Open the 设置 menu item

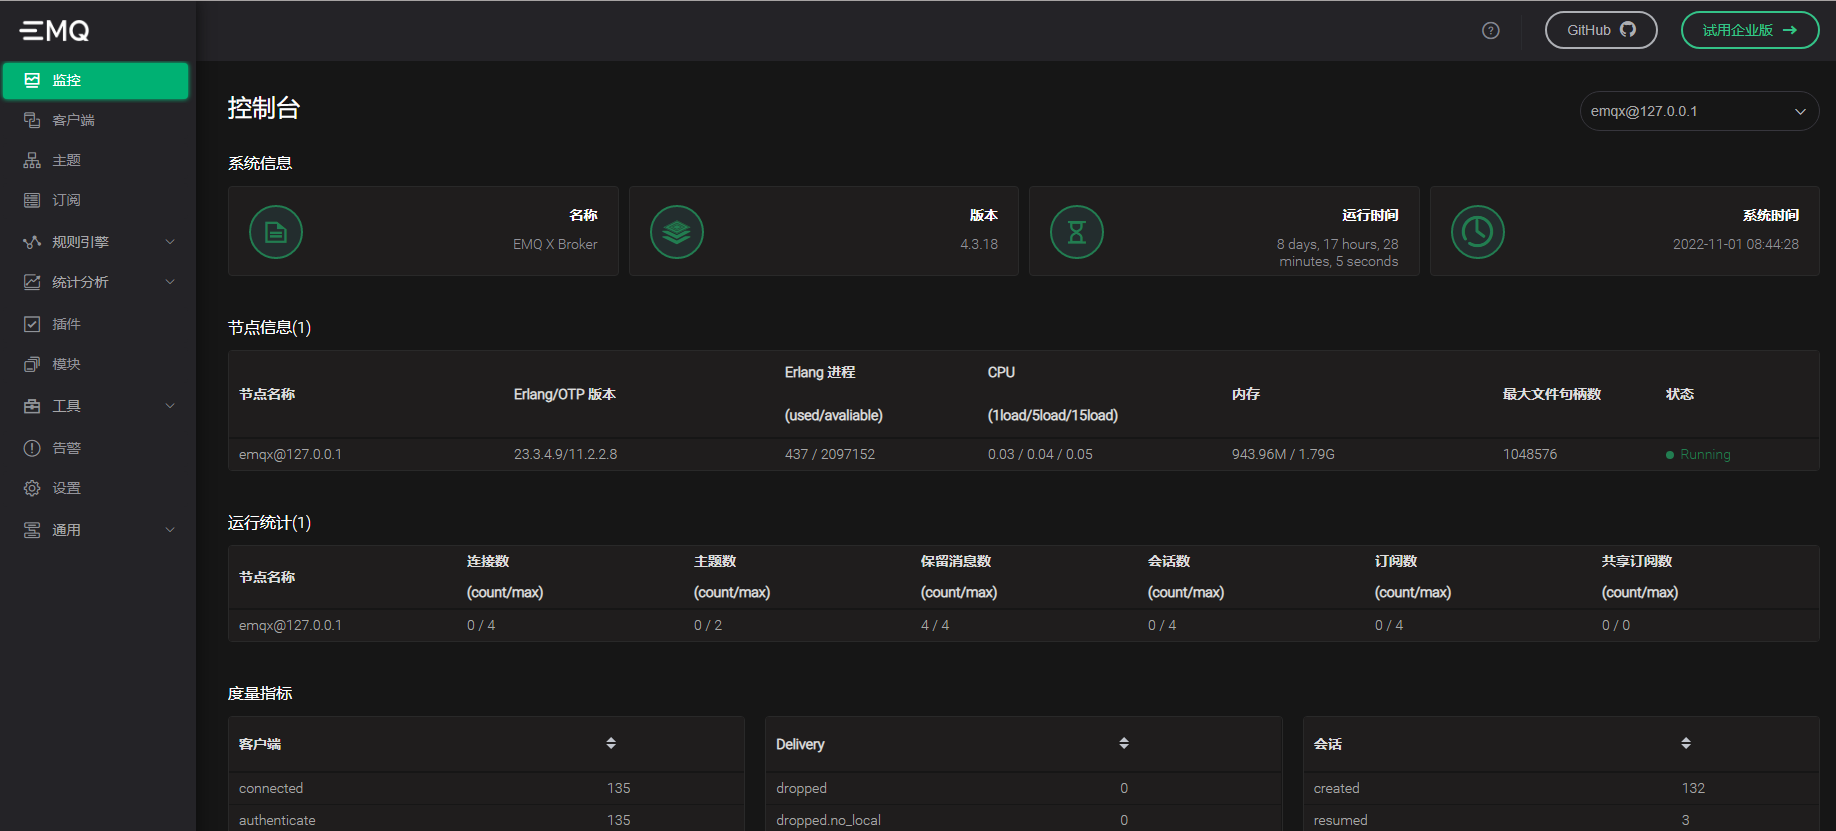[x=96, y=488]
